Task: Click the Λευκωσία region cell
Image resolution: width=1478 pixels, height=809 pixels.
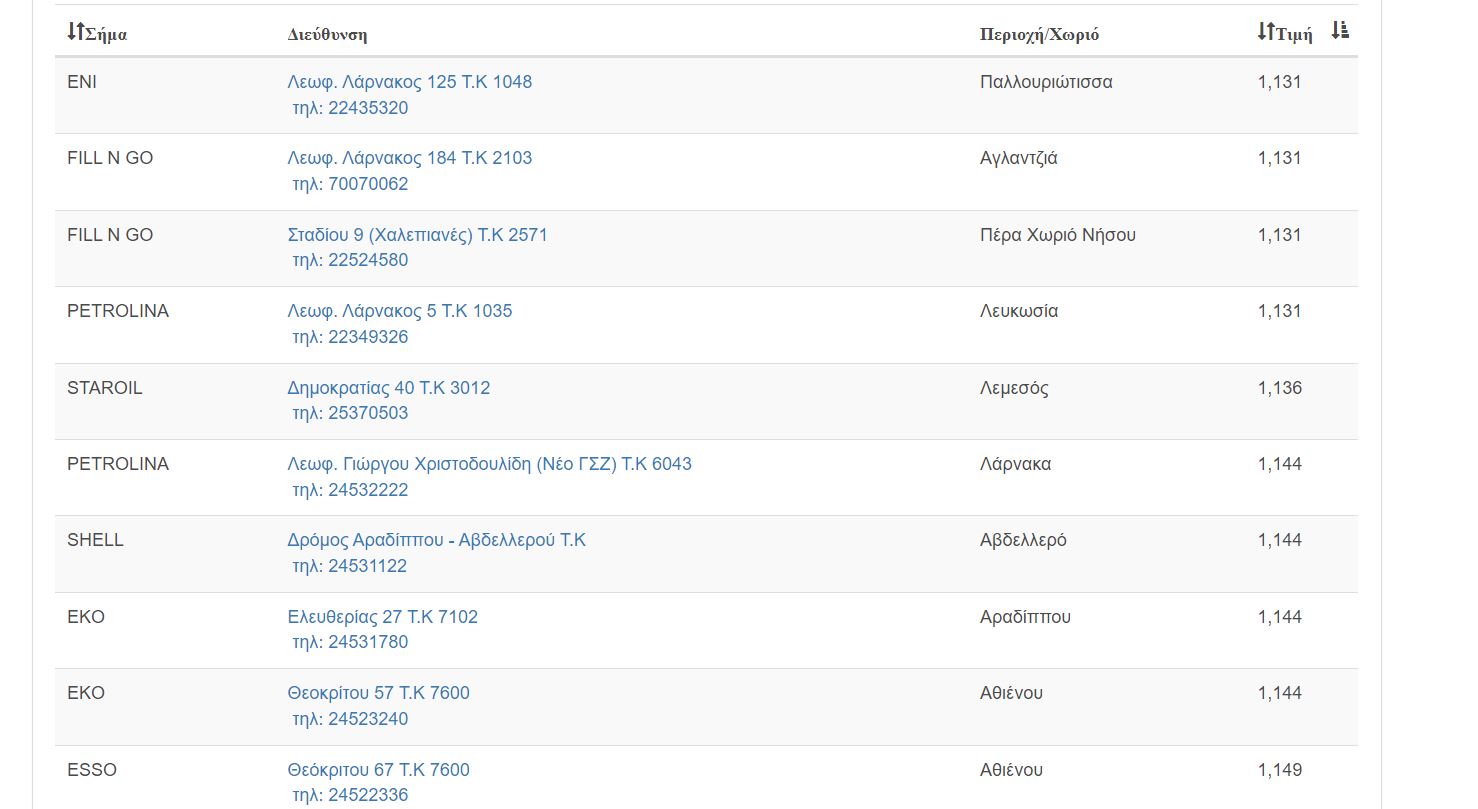Action: point(1019,311)
